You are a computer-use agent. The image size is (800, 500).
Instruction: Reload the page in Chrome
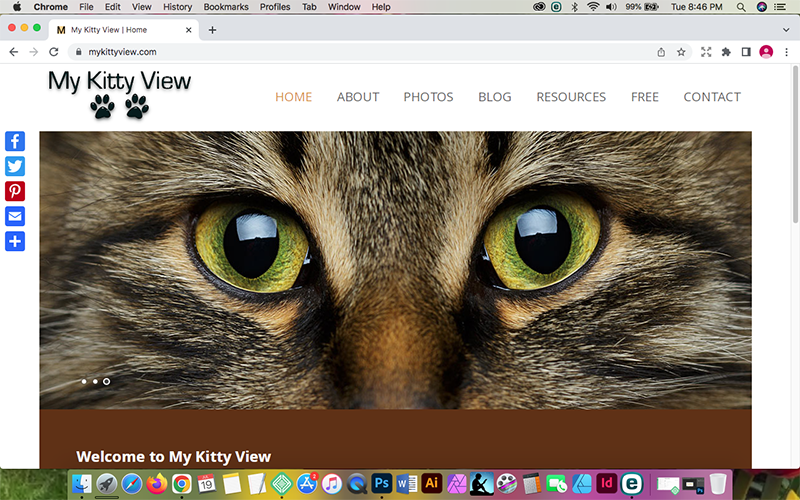55,52
